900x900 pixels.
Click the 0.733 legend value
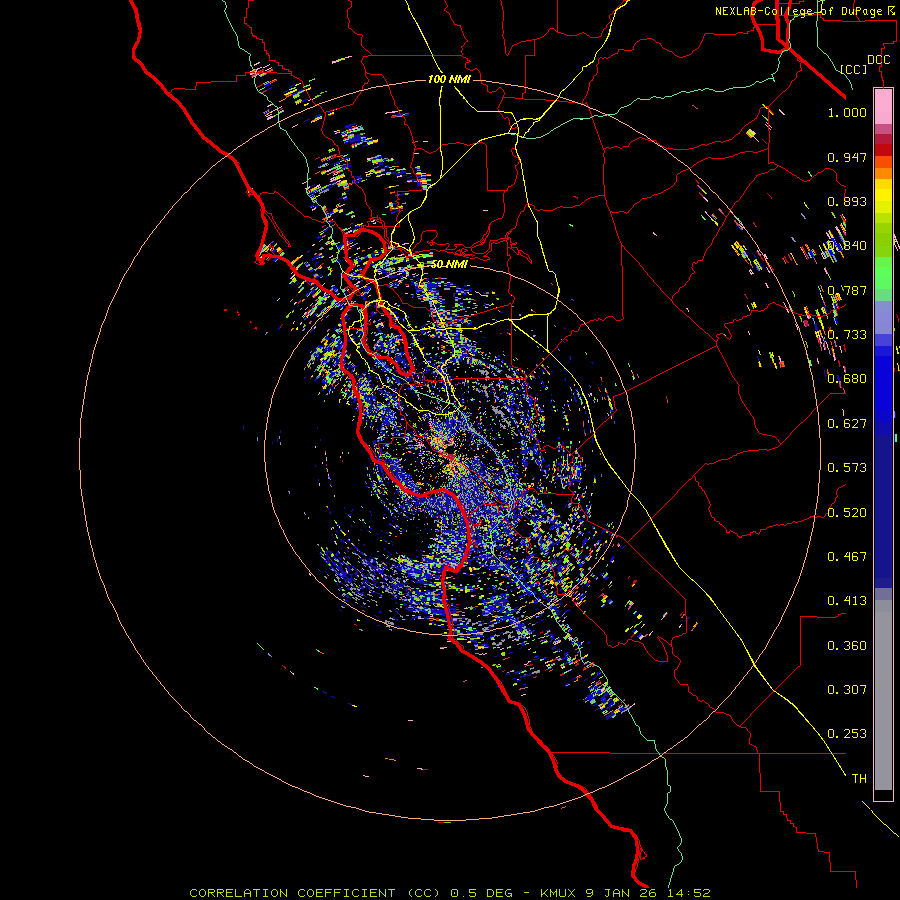click(847, 335)
